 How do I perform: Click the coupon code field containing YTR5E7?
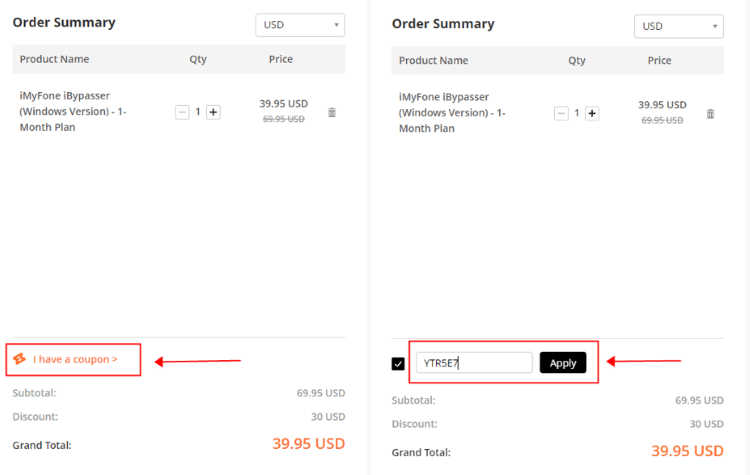(474, 363)
